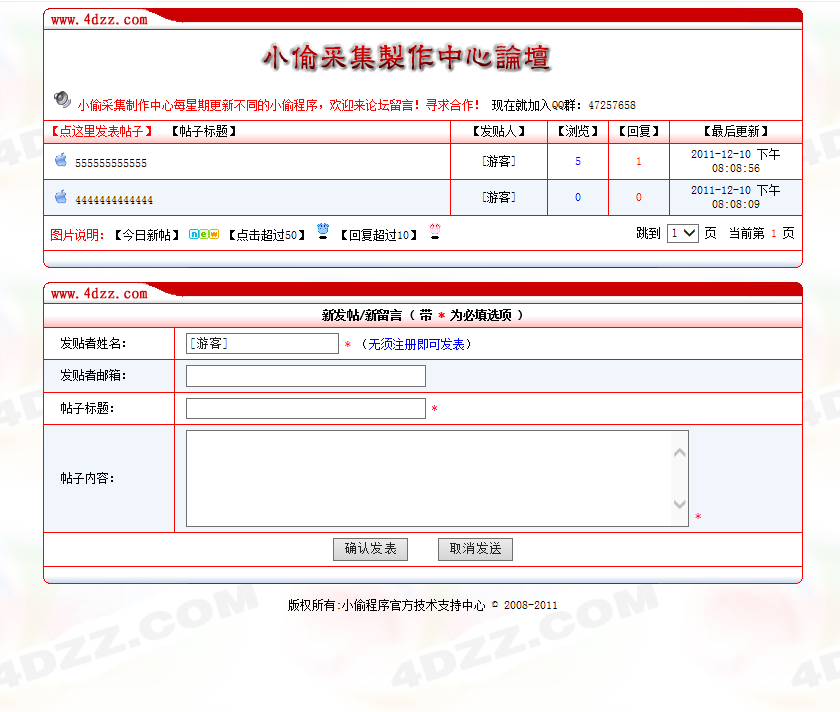Screen dimensions: 840x712
Task: Click the 游客 poster cell of first post
Action: pos(499,161)
